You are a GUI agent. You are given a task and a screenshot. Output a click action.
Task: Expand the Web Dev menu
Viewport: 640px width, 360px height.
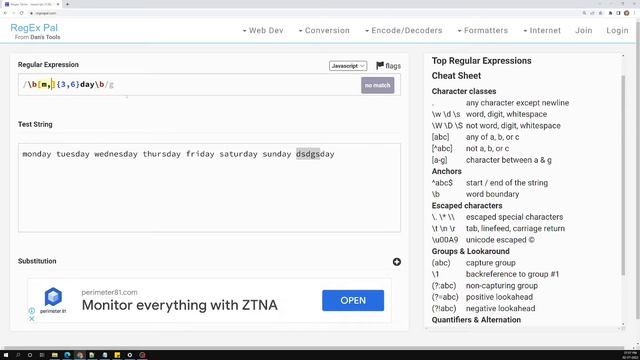263,31
